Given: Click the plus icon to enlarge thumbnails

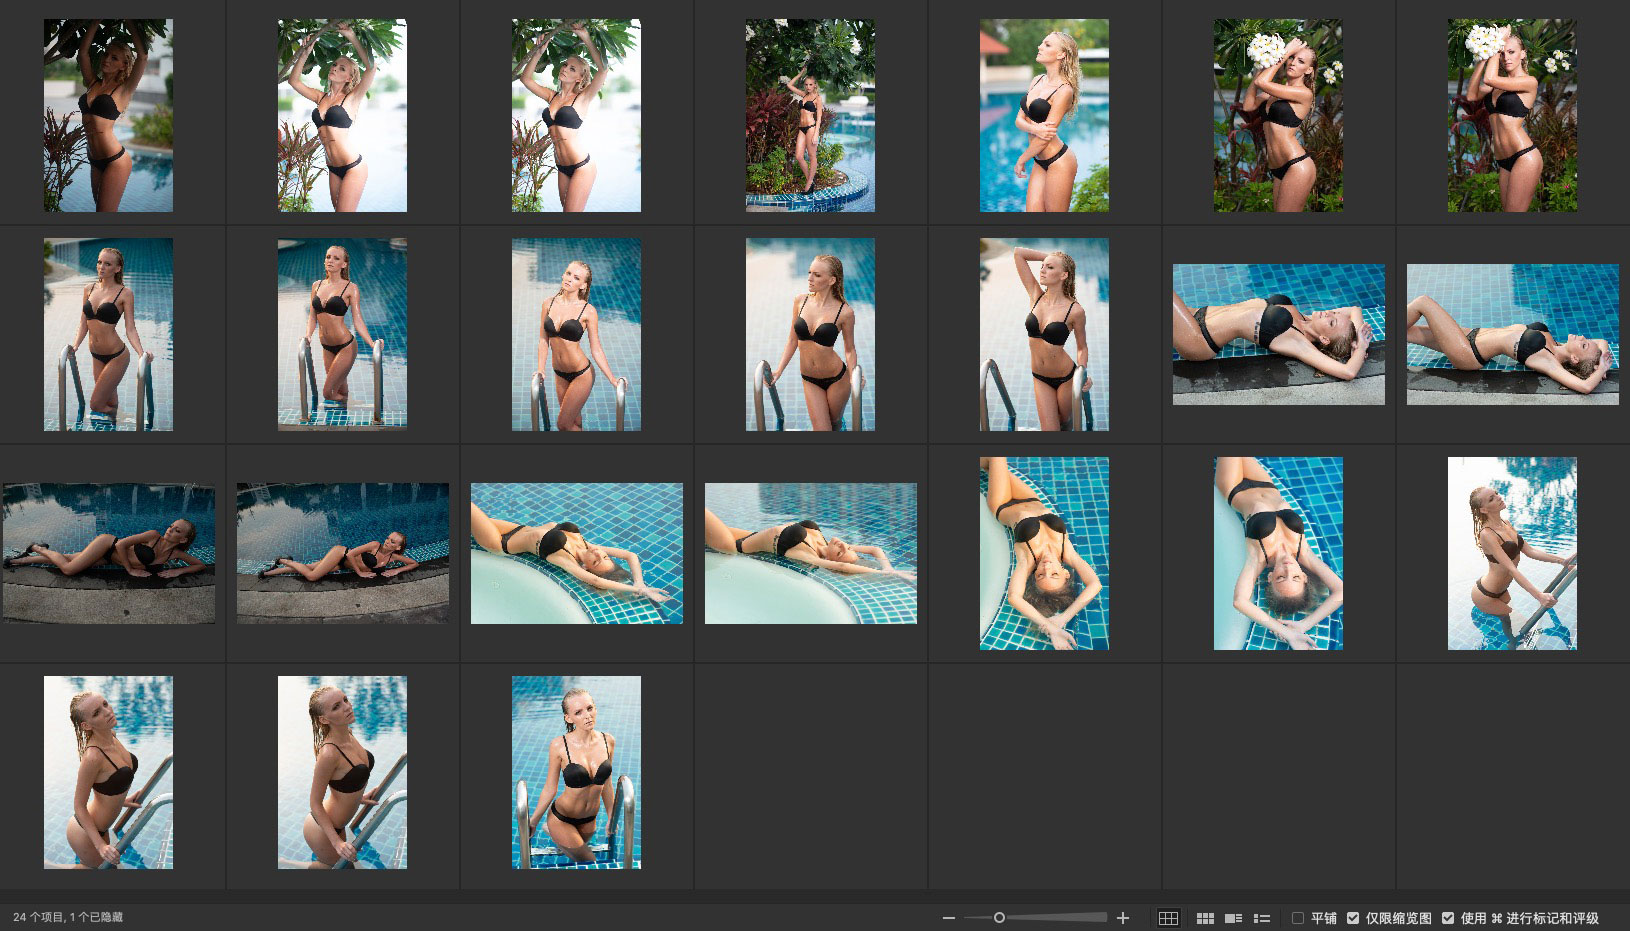Looking at the screenshot, I should pos(1123,918).
